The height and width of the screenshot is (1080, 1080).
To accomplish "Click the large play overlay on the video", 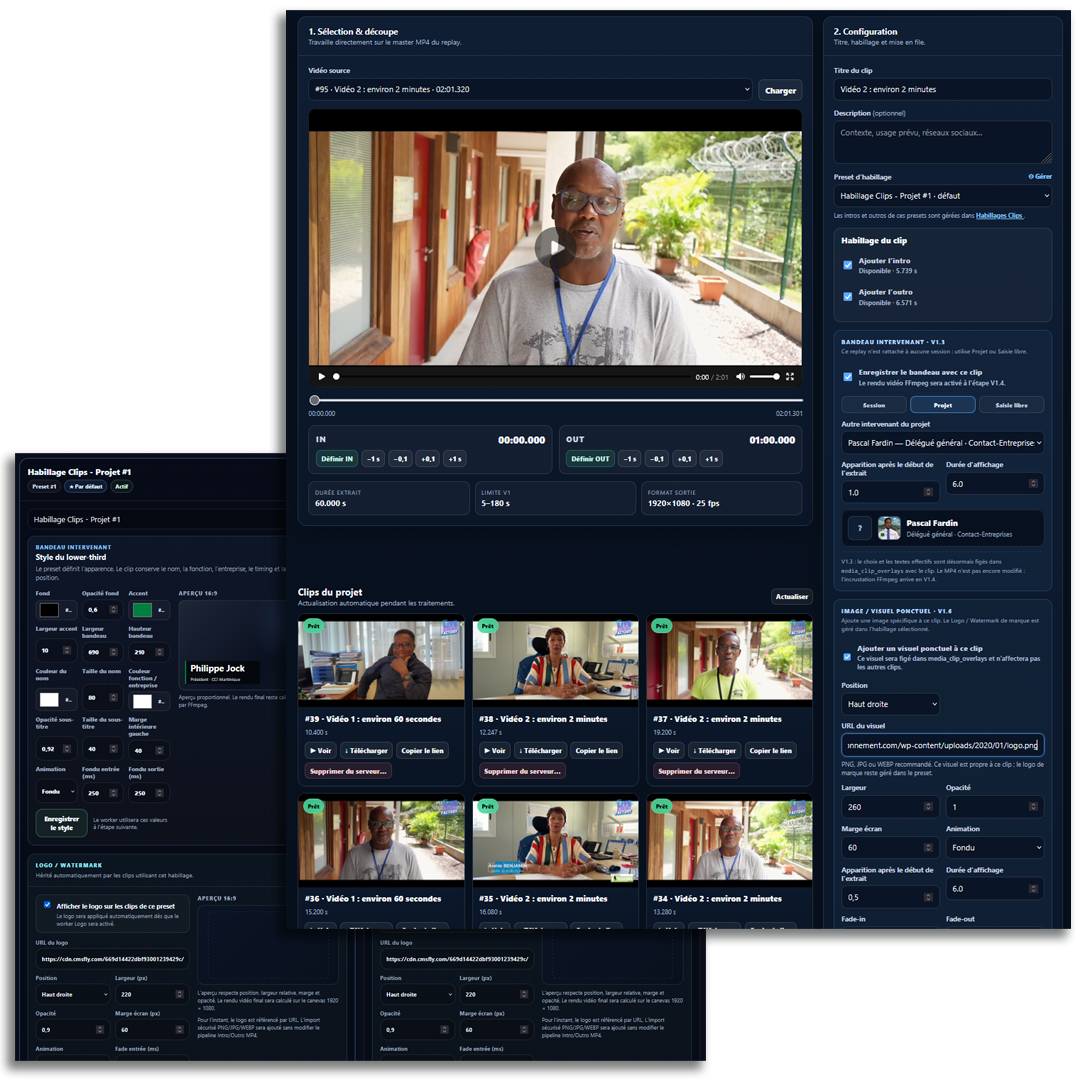I will click(554, 247).
